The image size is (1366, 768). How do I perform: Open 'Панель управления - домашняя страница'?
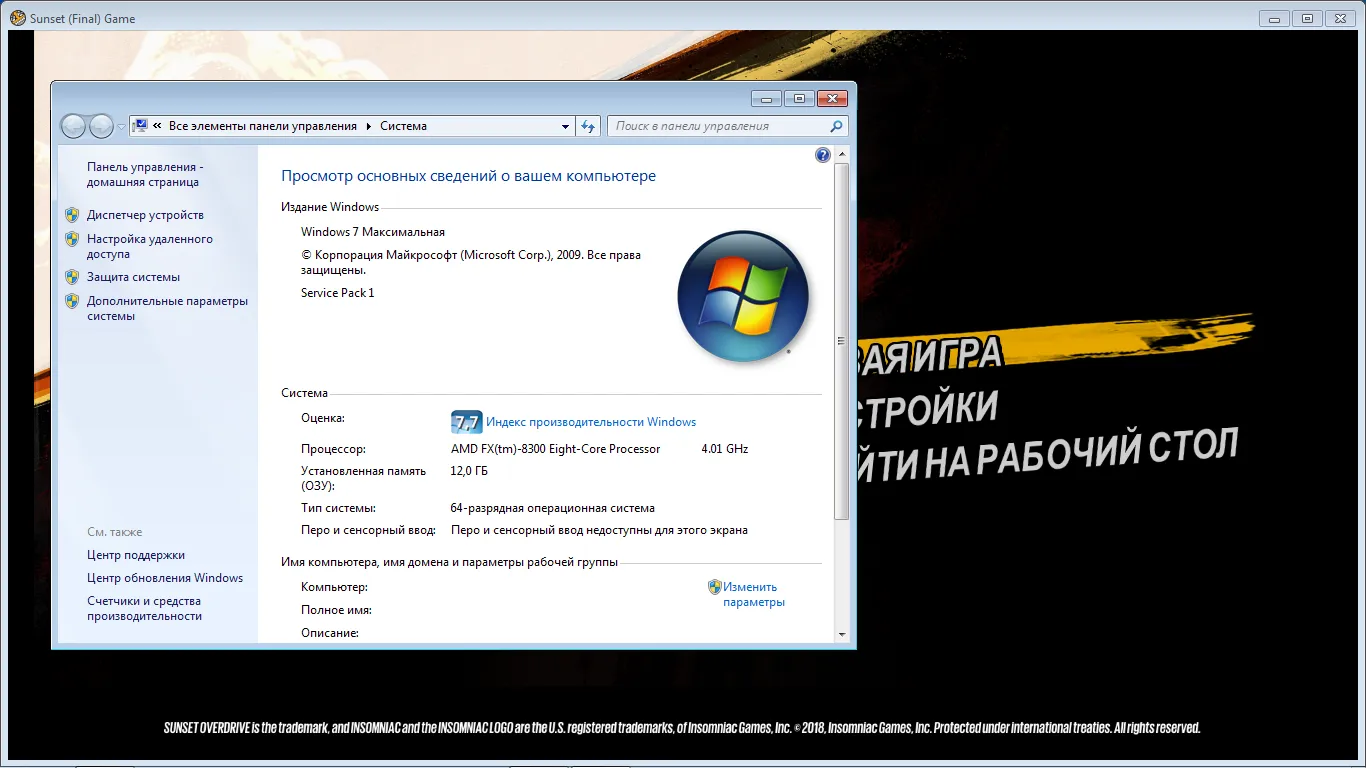point(145,175)
